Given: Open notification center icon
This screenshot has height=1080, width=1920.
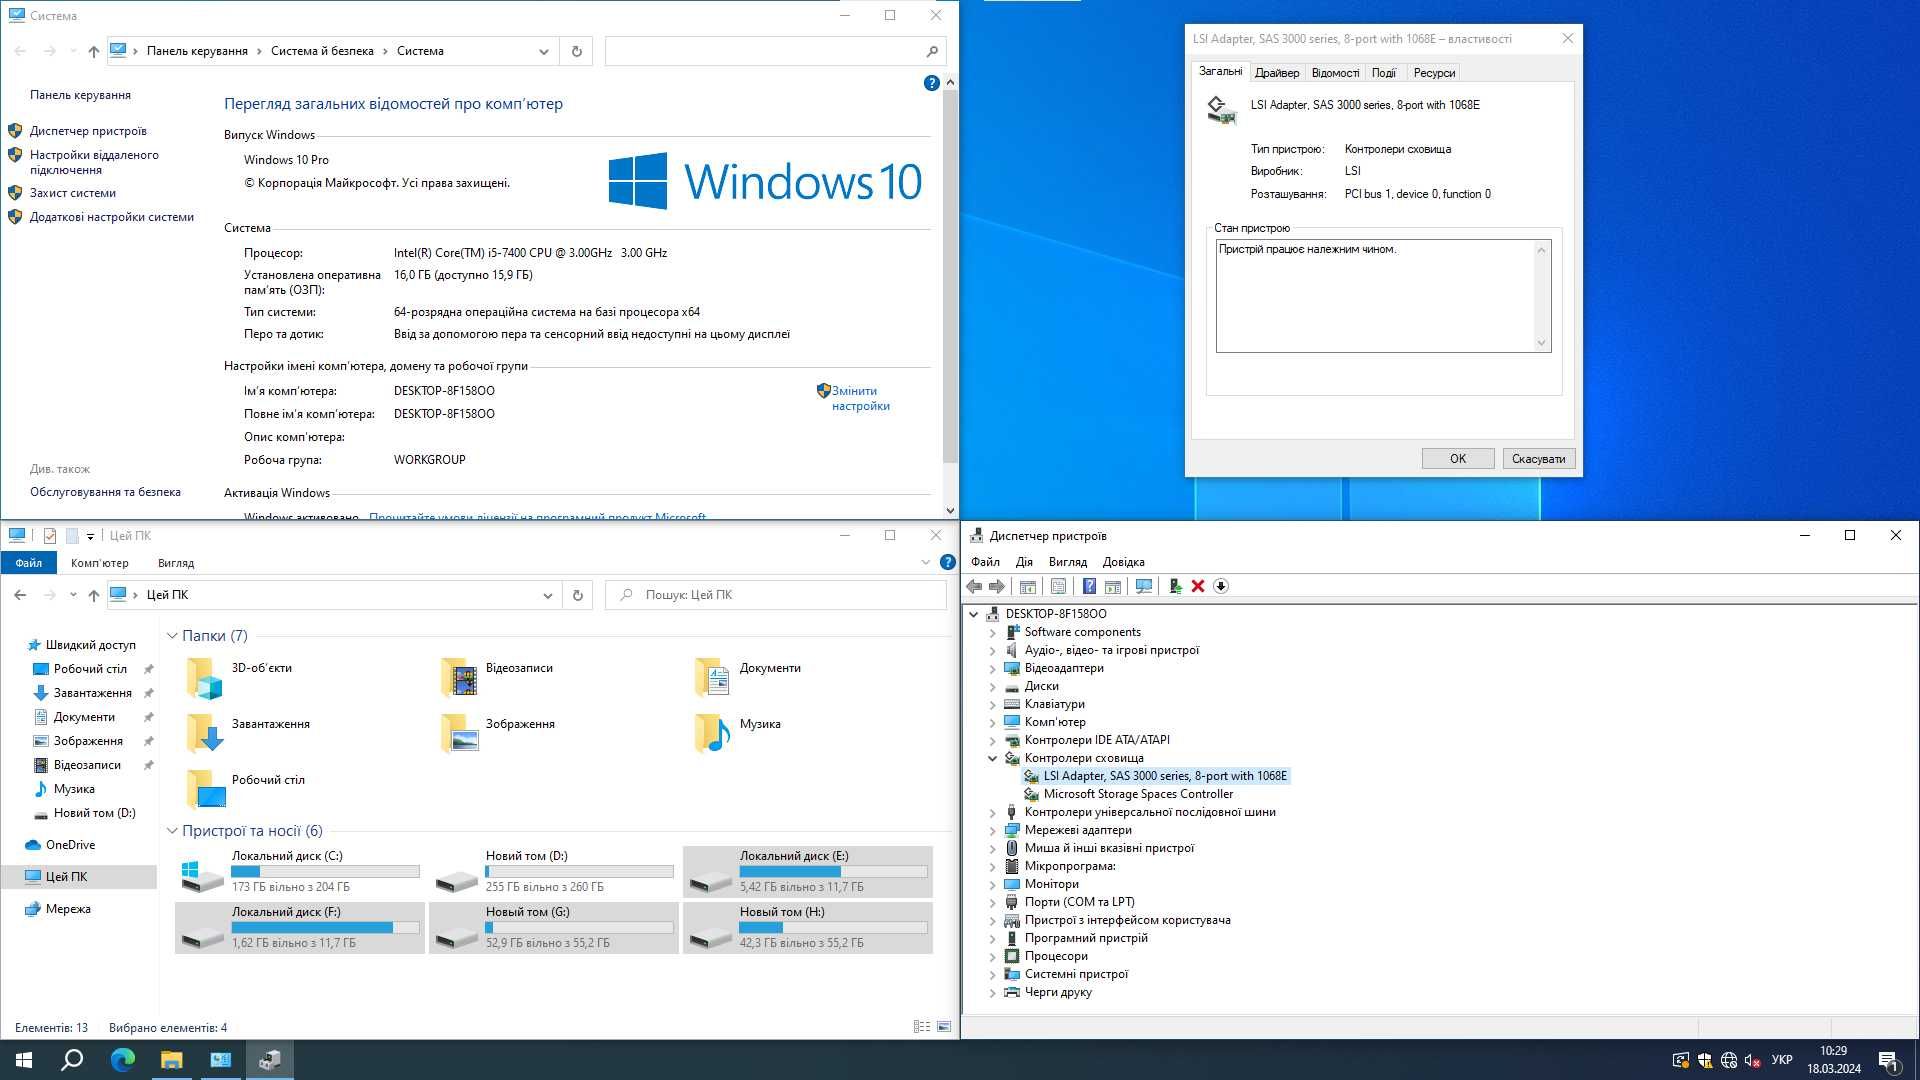Looking at the screenshot, I should click(x=1888, y=1061).
